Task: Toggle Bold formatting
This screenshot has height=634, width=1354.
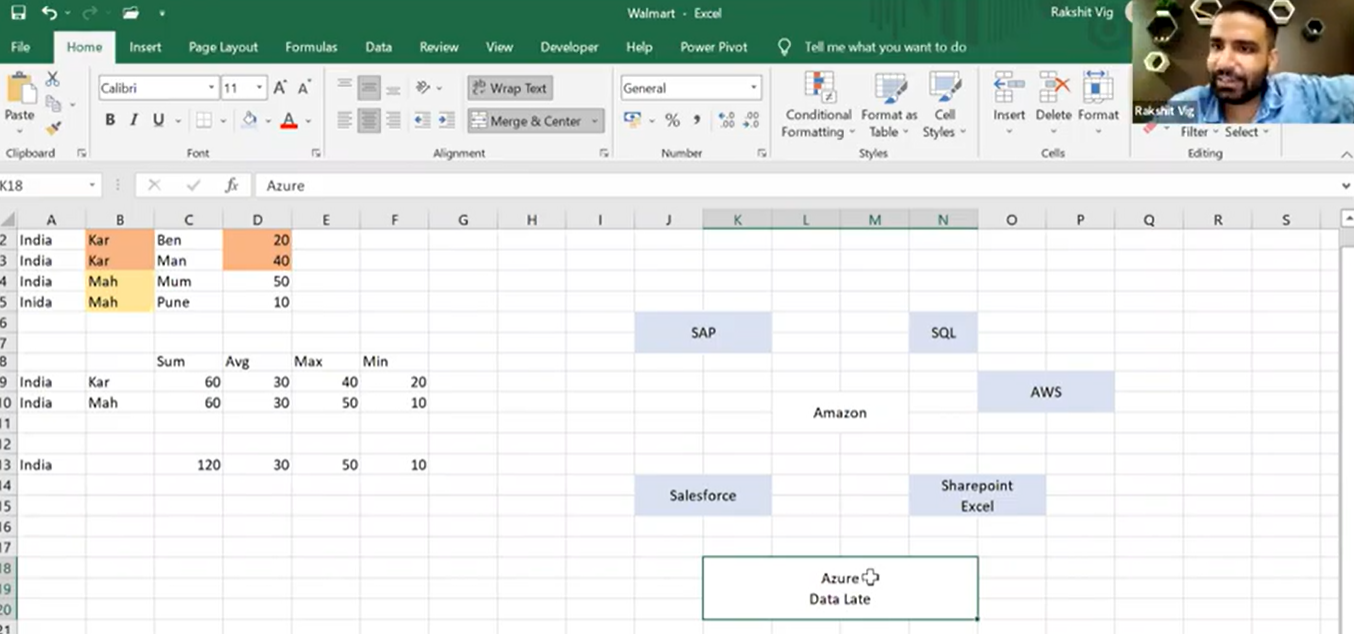Action: pos(110,120)
